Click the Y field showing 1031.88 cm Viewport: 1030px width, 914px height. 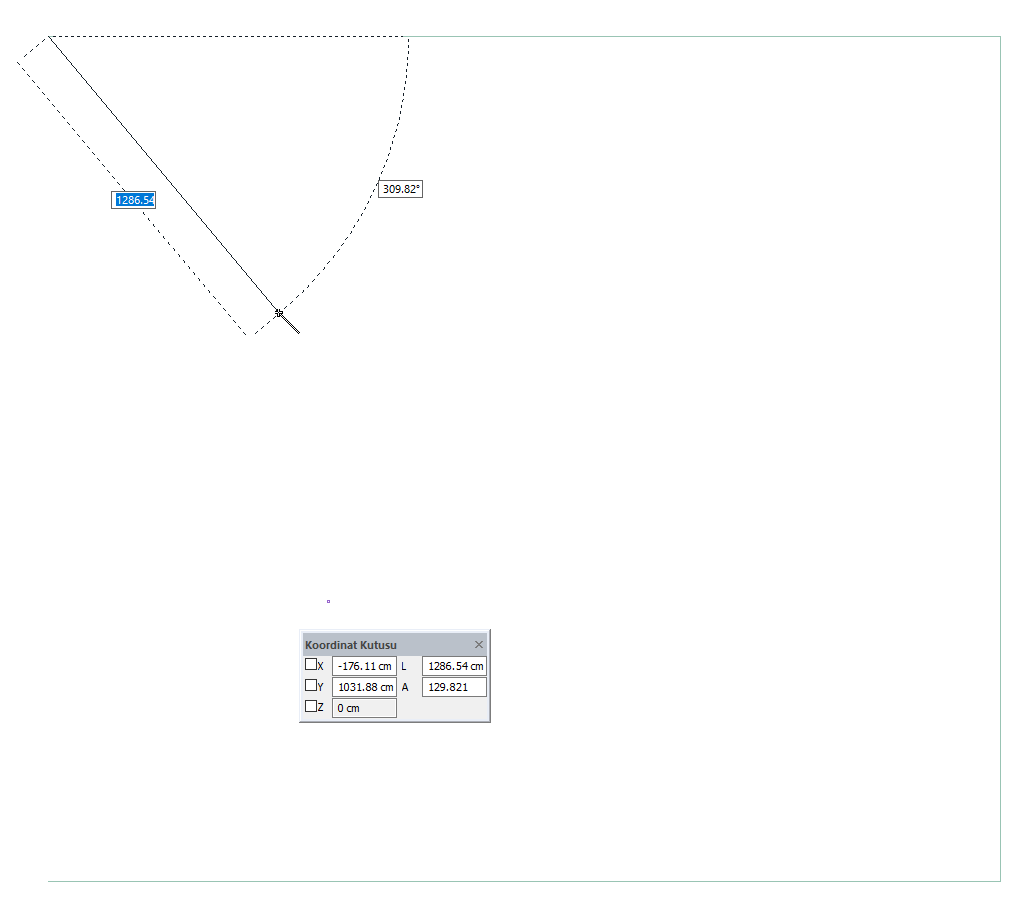pos(365,687)
